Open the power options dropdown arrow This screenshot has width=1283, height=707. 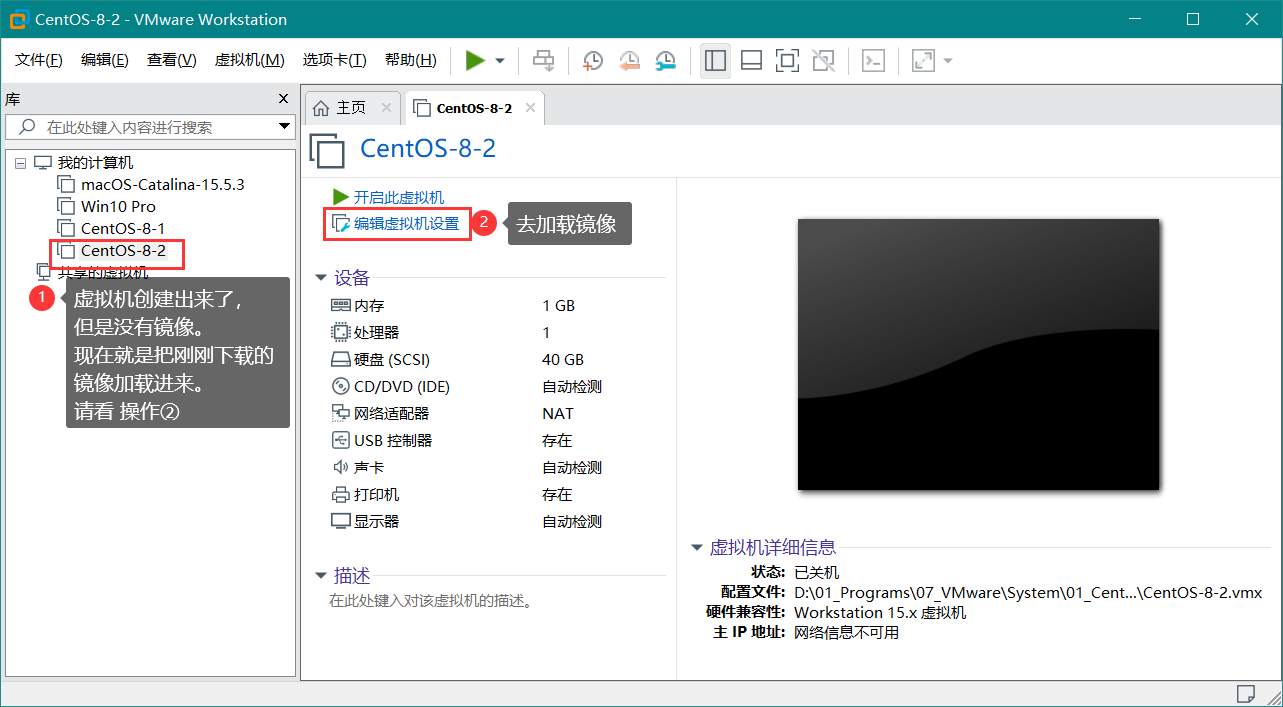(500, 61)
